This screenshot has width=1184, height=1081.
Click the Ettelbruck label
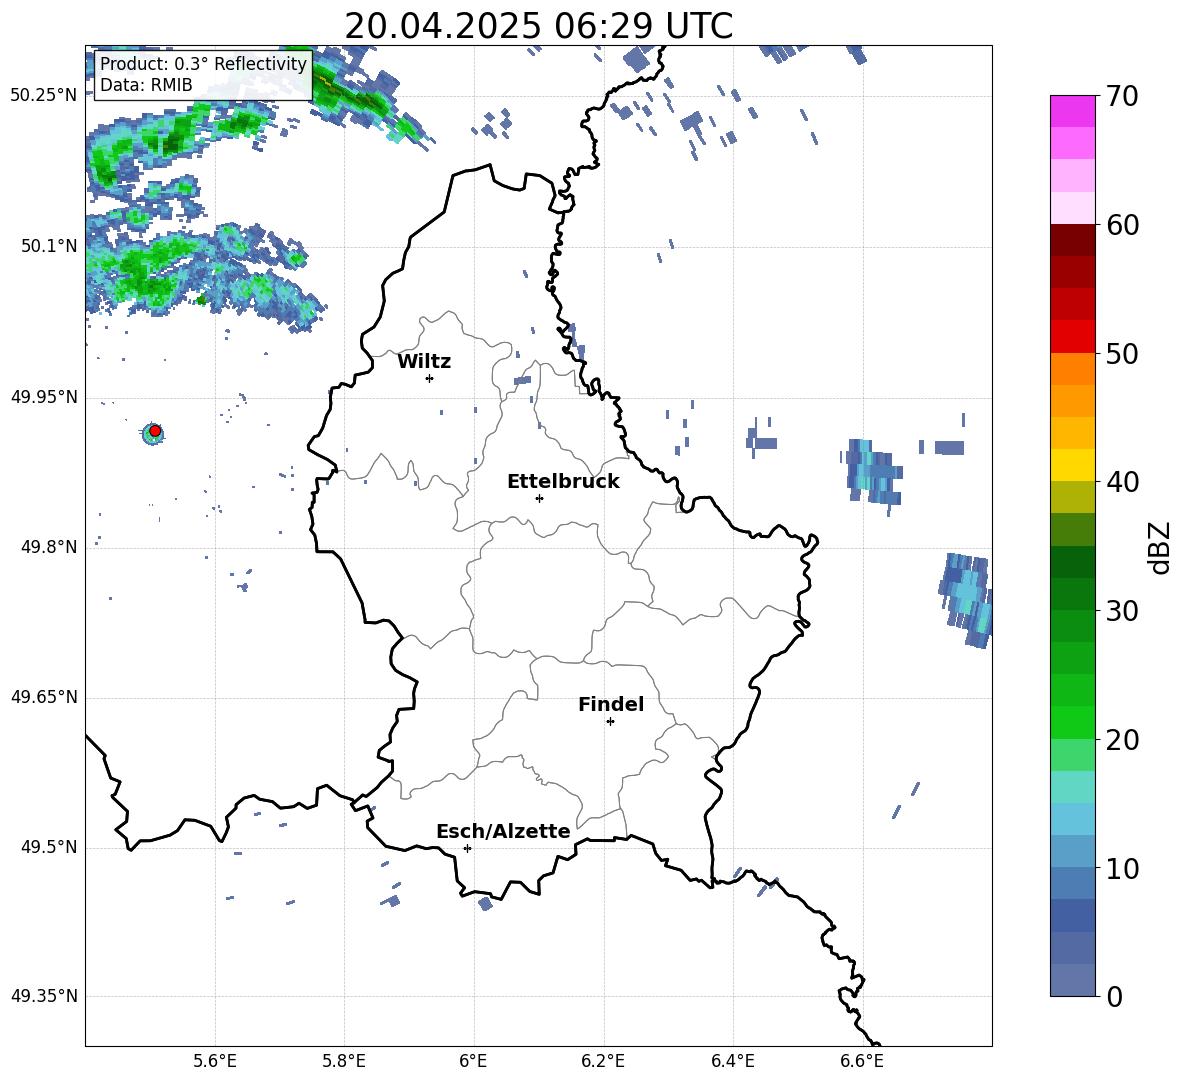coord(563,482)
